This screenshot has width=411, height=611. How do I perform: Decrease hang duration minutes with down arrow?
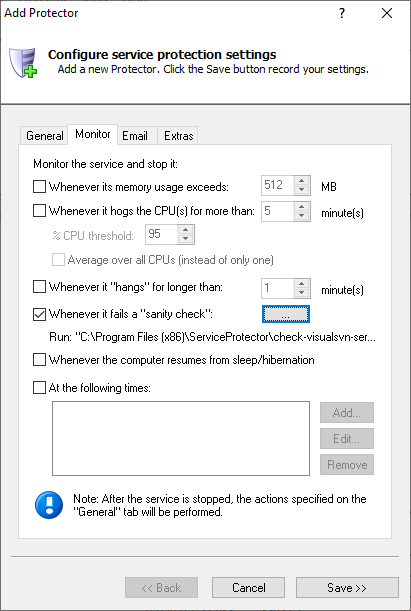(x=302, y=293)
